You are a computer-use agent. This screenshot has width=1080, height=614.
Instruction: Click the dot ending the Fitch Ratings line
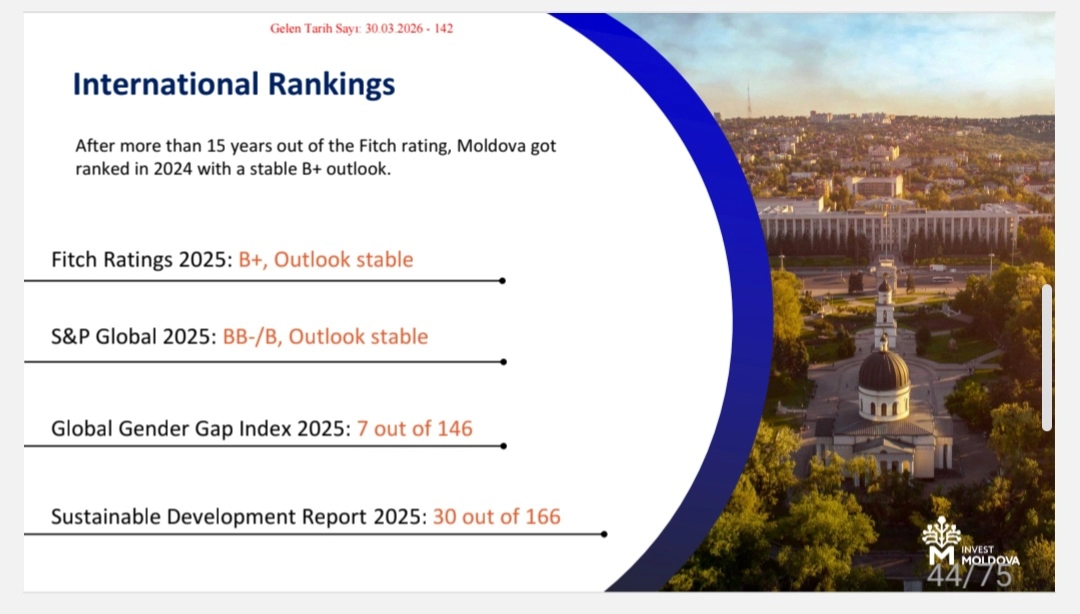[x=502, y=281]
